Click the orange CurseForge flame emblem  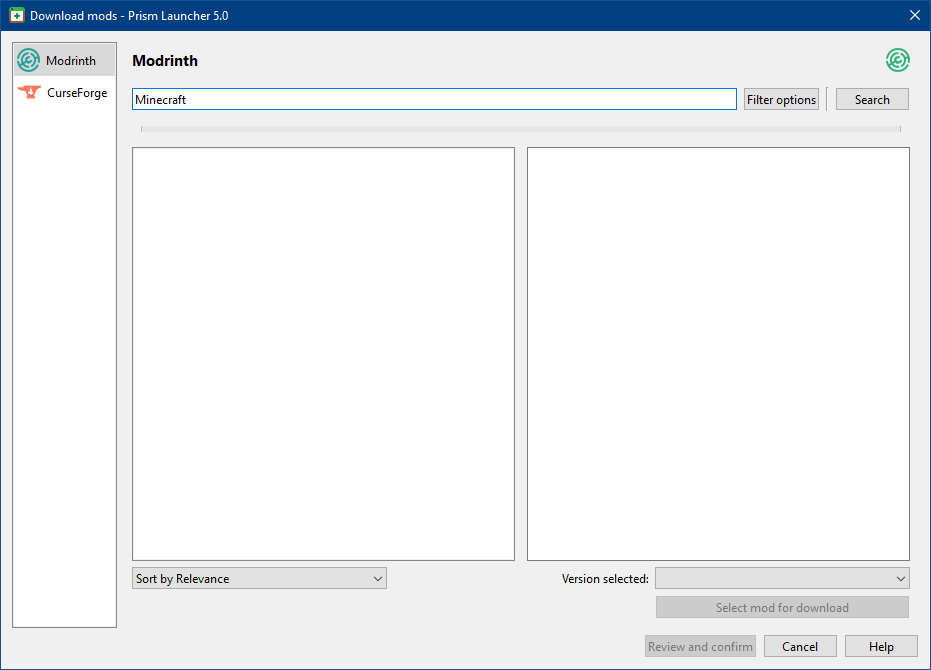(x=28, y=92)
